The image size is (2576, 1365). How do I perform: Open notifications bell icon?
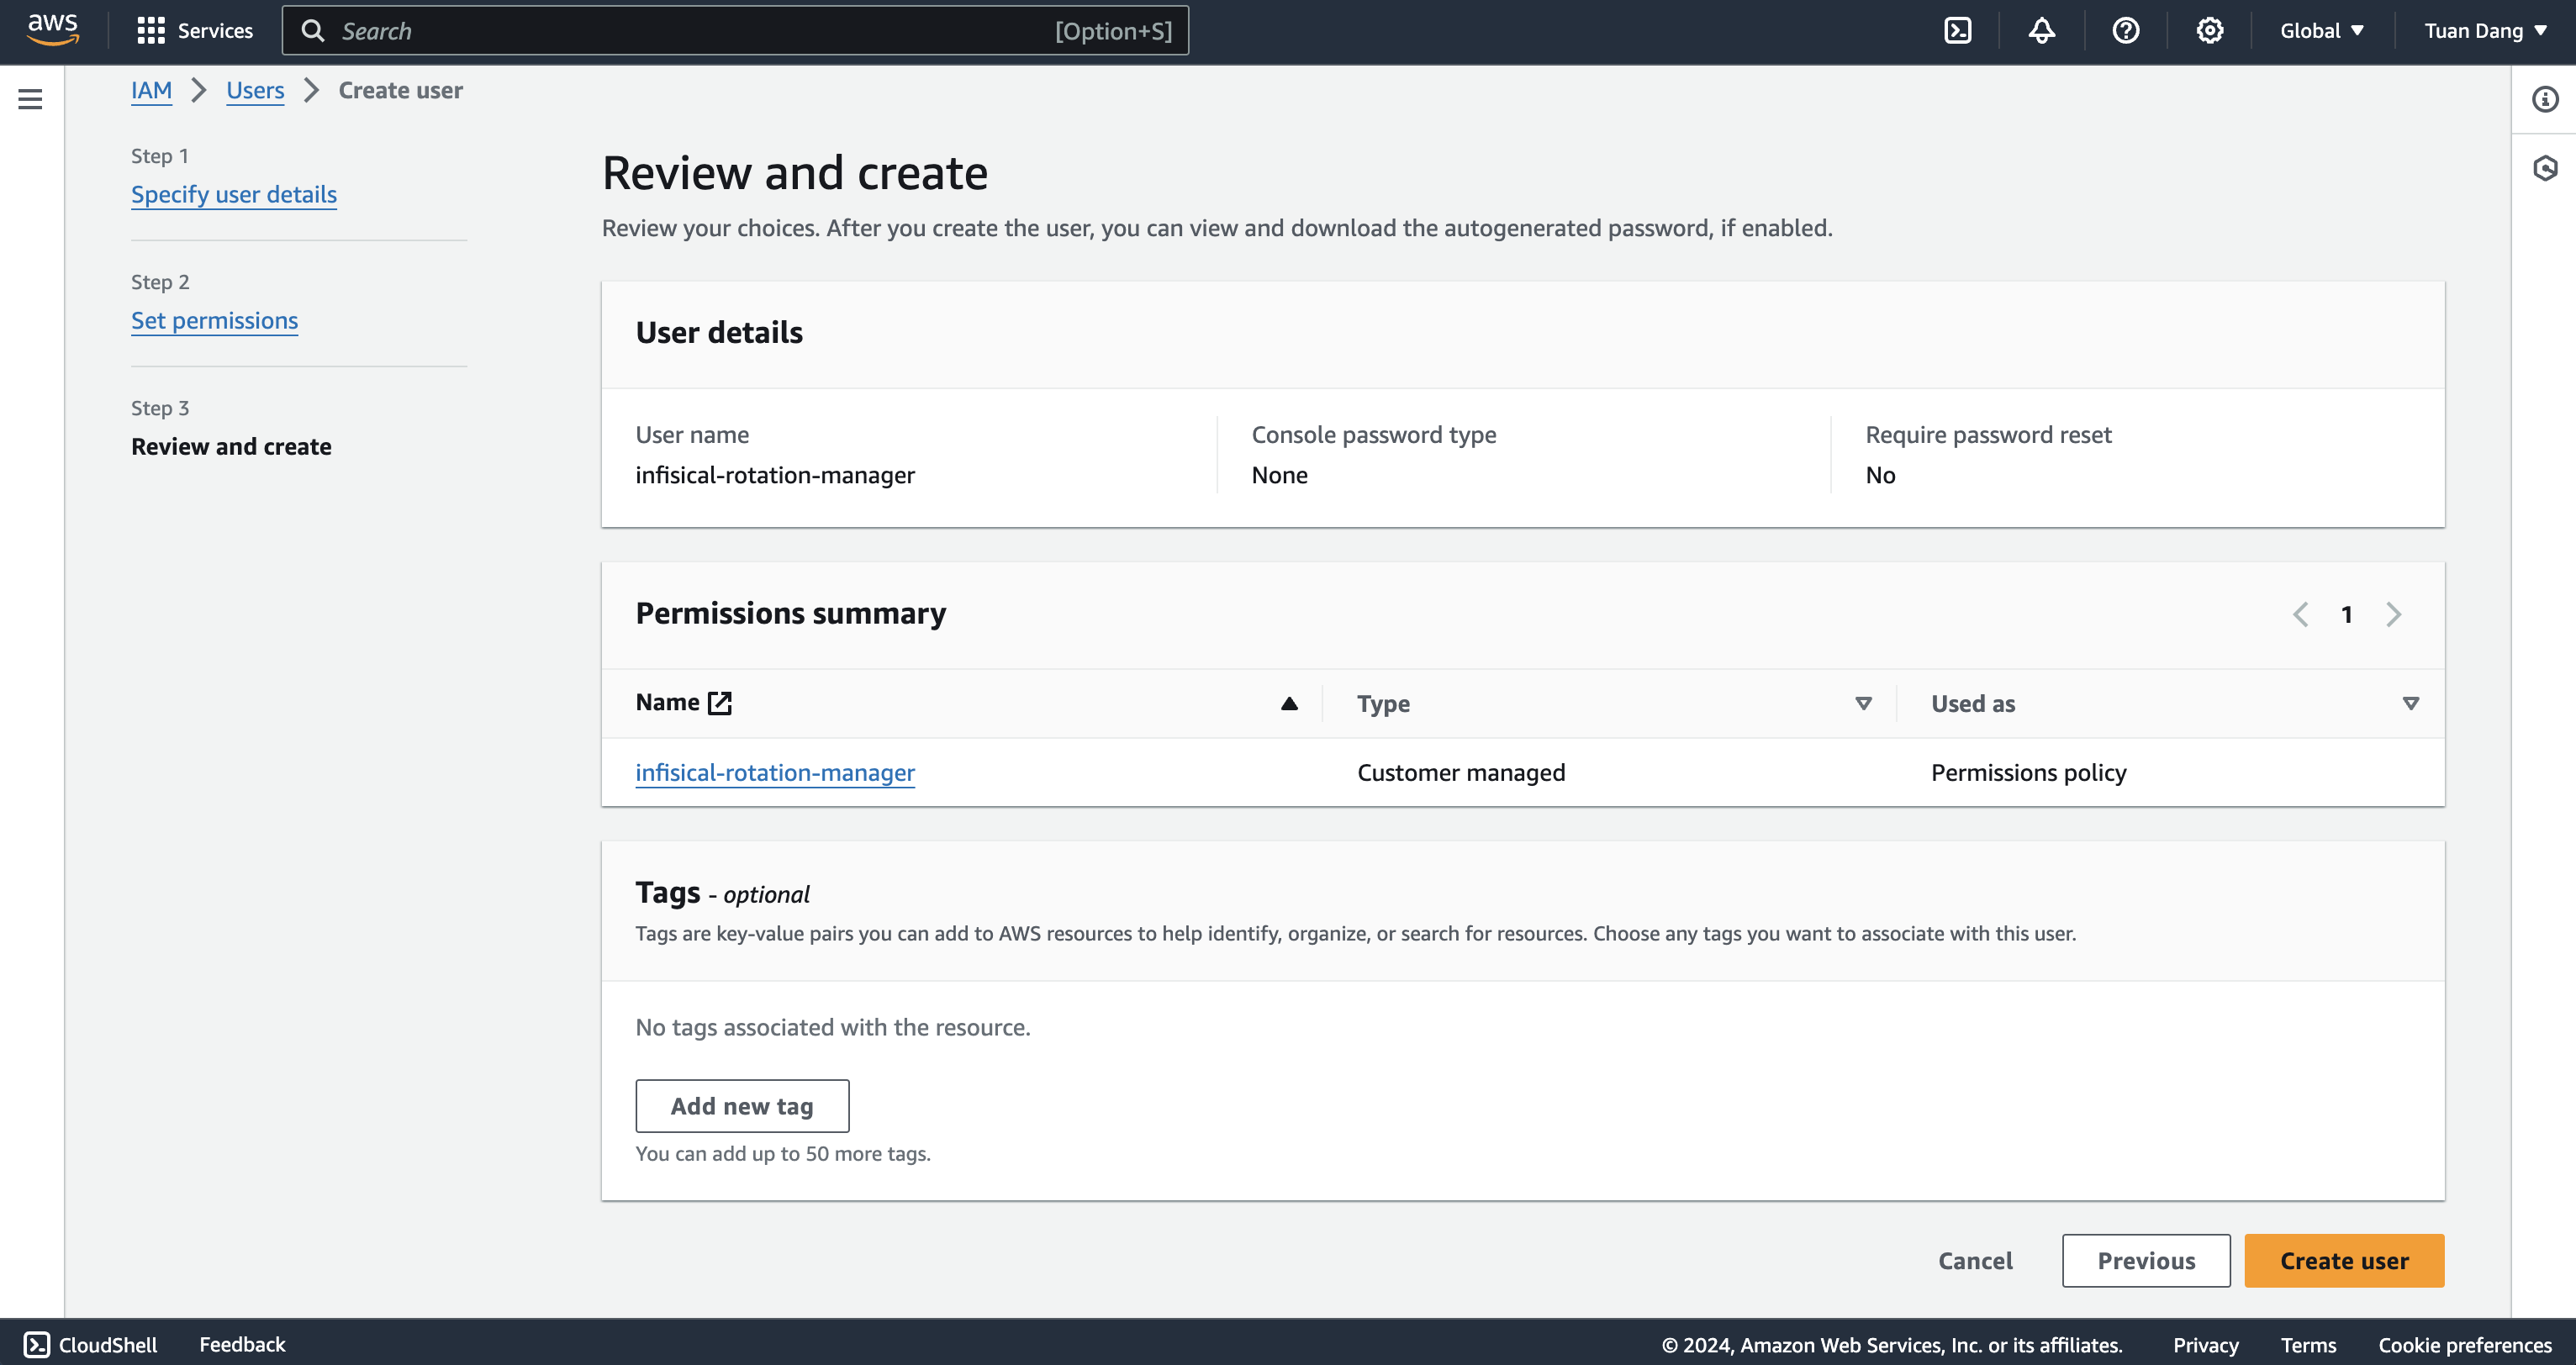[2041, 31]
